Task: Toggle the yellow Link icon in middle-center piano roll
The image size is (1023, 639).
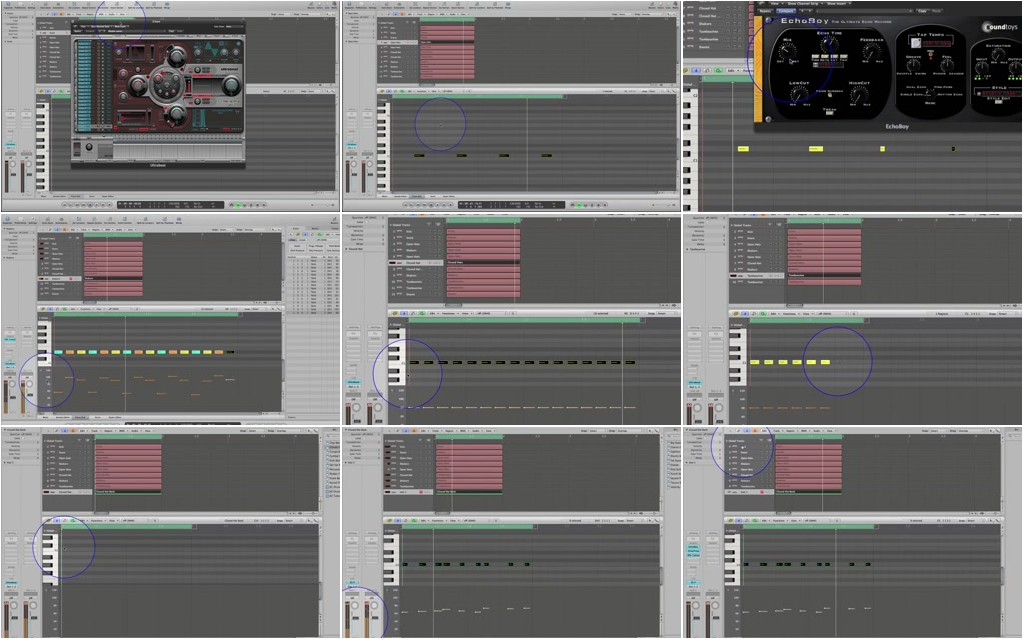Action: [x=393, y=313]
